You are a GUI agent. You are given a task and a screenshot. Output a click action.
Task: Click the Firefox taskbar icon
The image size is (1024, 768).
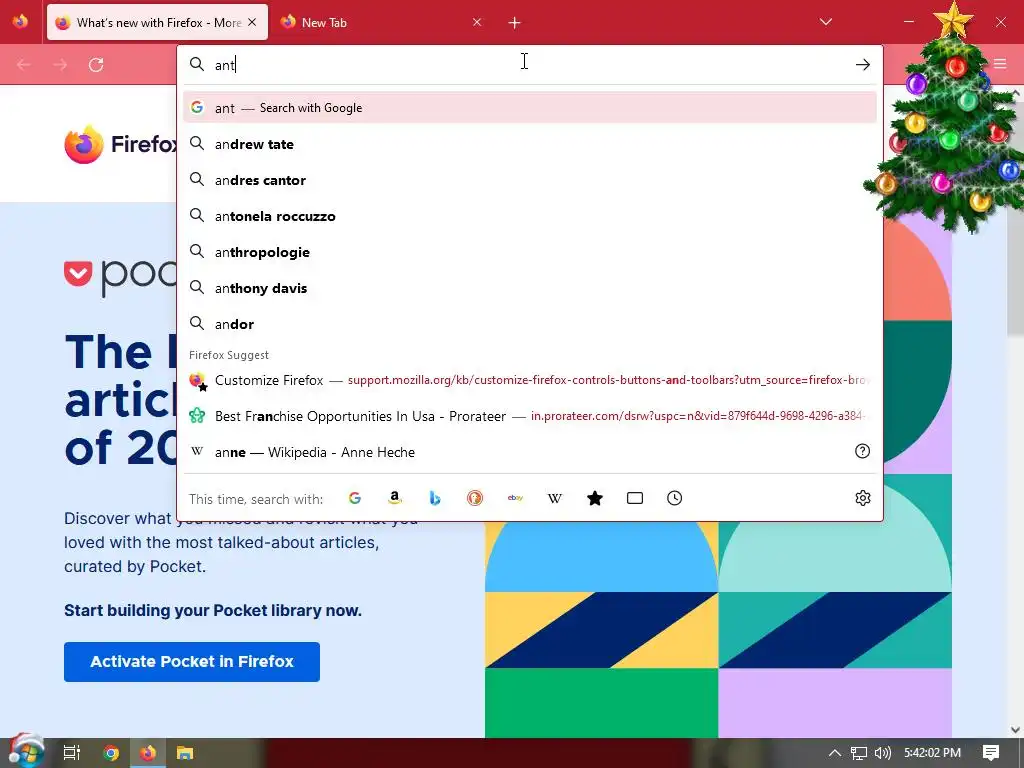148,753
